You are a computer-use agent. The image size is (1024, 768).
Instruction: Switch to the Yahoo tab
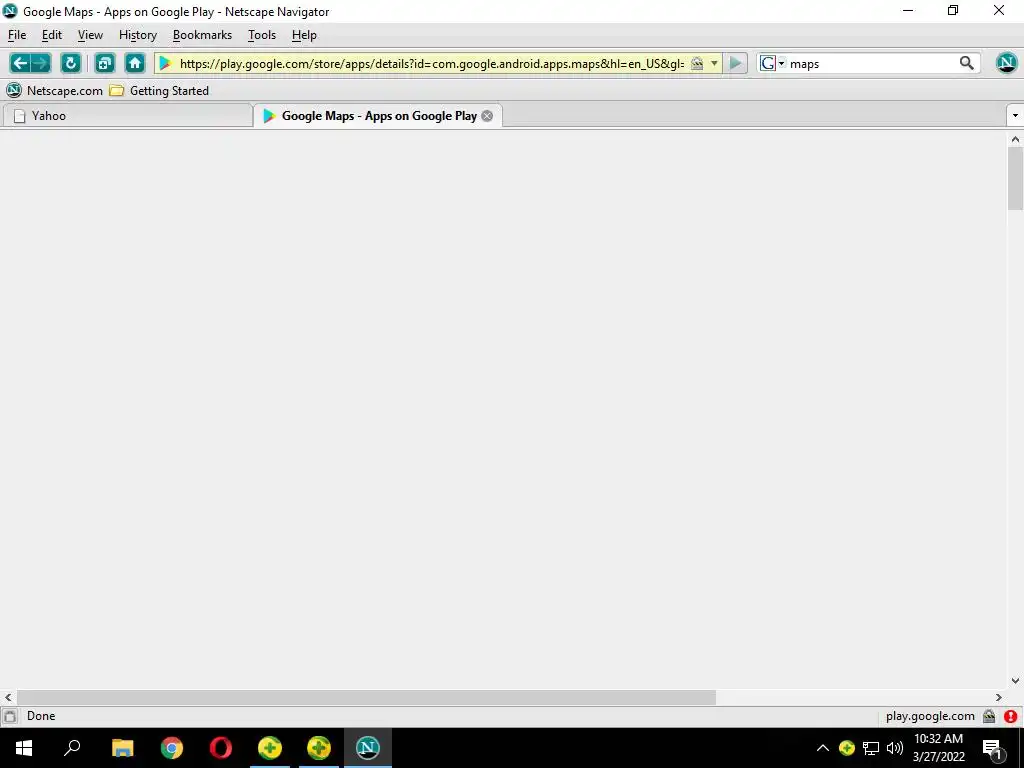(127, 116)
